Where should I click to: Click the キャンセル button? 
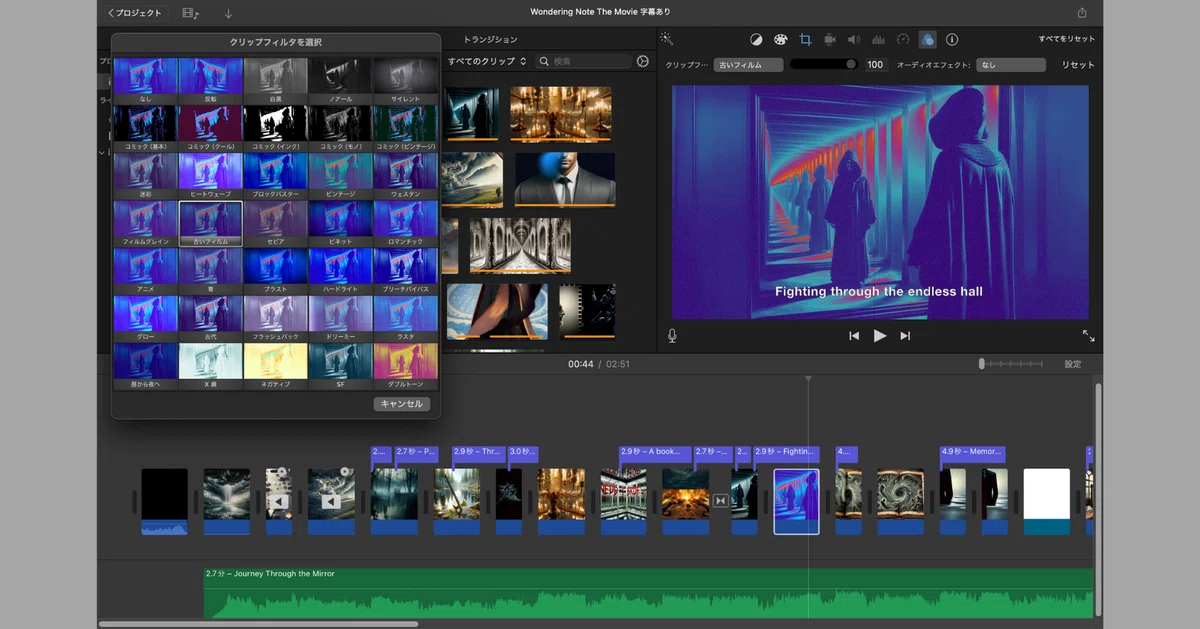click(x=403, y=404)
